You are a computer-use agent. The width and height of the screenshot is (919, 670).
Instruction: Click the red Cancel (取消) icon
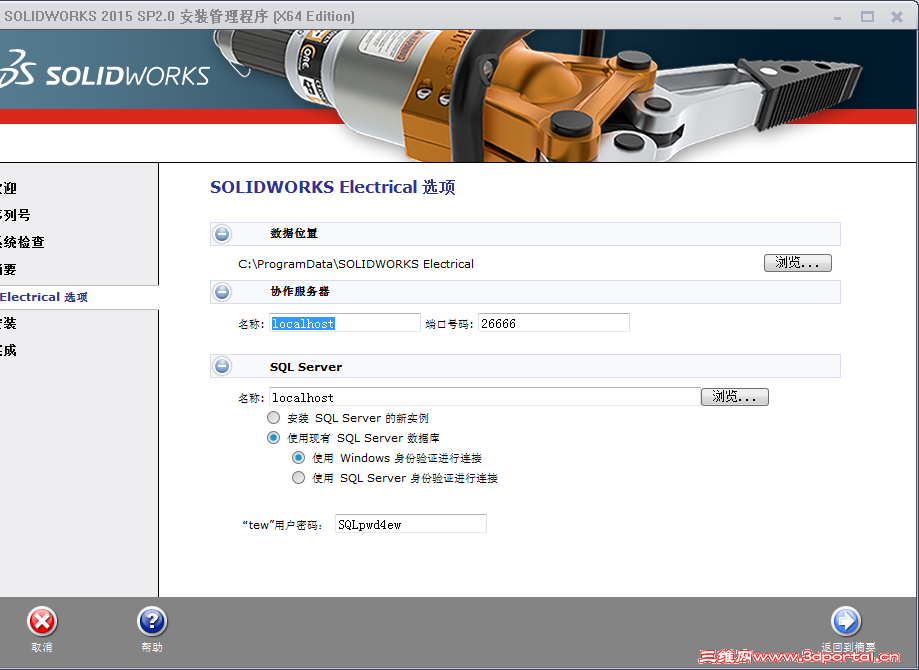[x=42, y=622]
